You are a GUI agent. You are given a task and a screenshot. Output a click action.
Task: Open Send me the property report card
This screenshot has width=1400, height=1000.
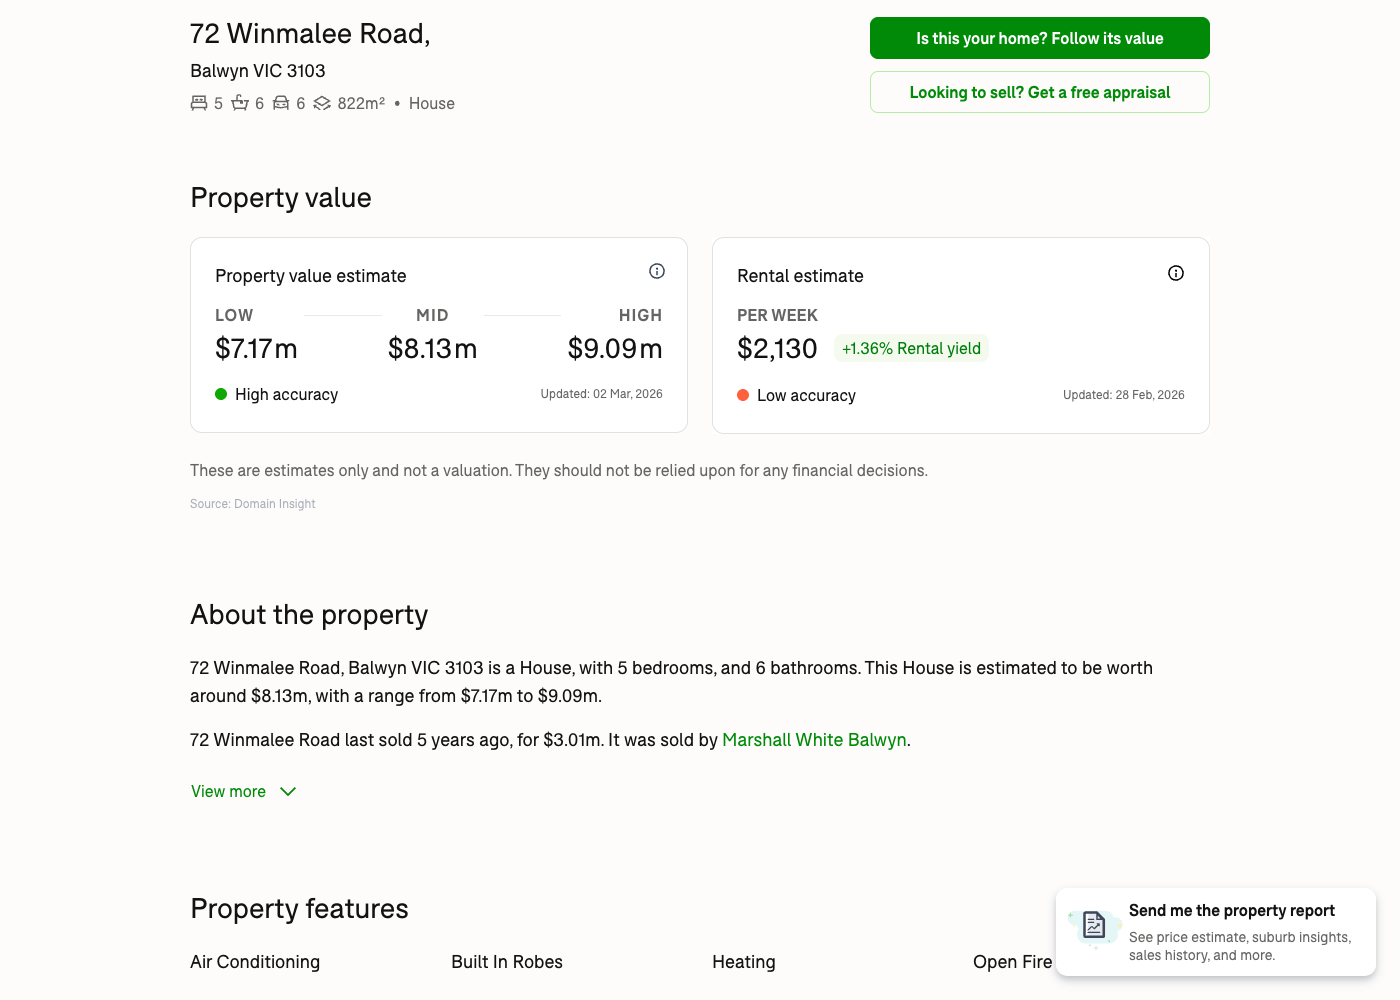(x=1216, y=932)
